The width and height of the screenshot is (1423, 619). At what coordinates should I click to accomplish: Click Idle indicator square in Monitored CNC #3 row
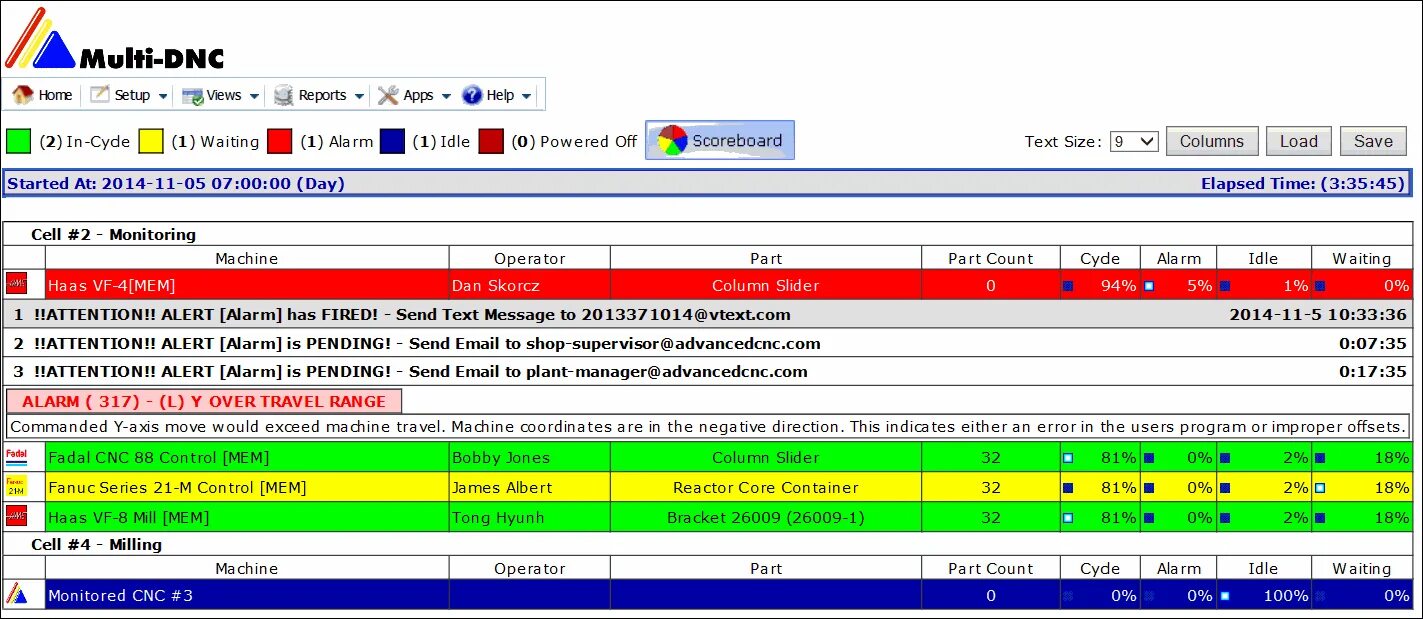pyautogui.click(x=1225, y=596)
